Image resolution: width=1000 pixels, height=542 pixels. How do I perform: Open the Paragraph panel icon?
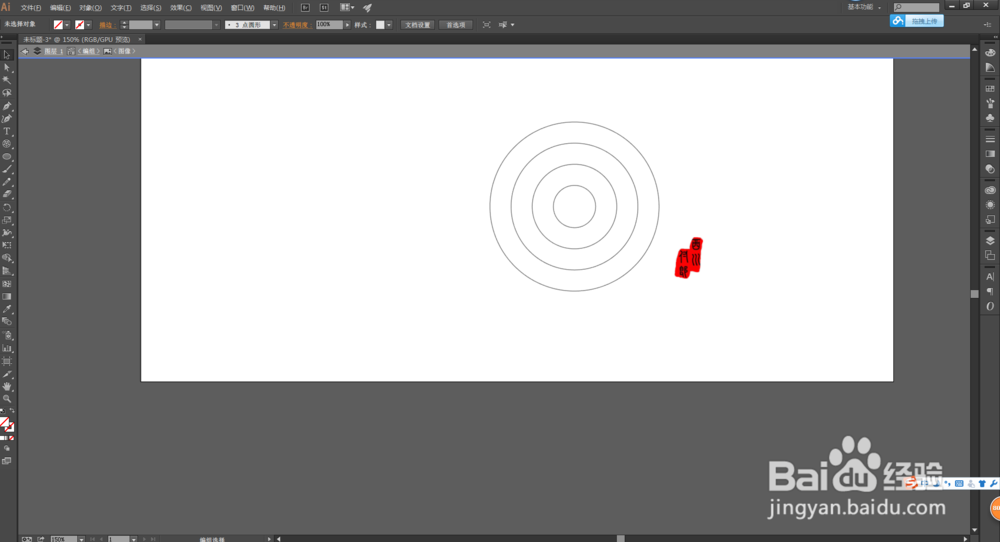coord(990,291)
